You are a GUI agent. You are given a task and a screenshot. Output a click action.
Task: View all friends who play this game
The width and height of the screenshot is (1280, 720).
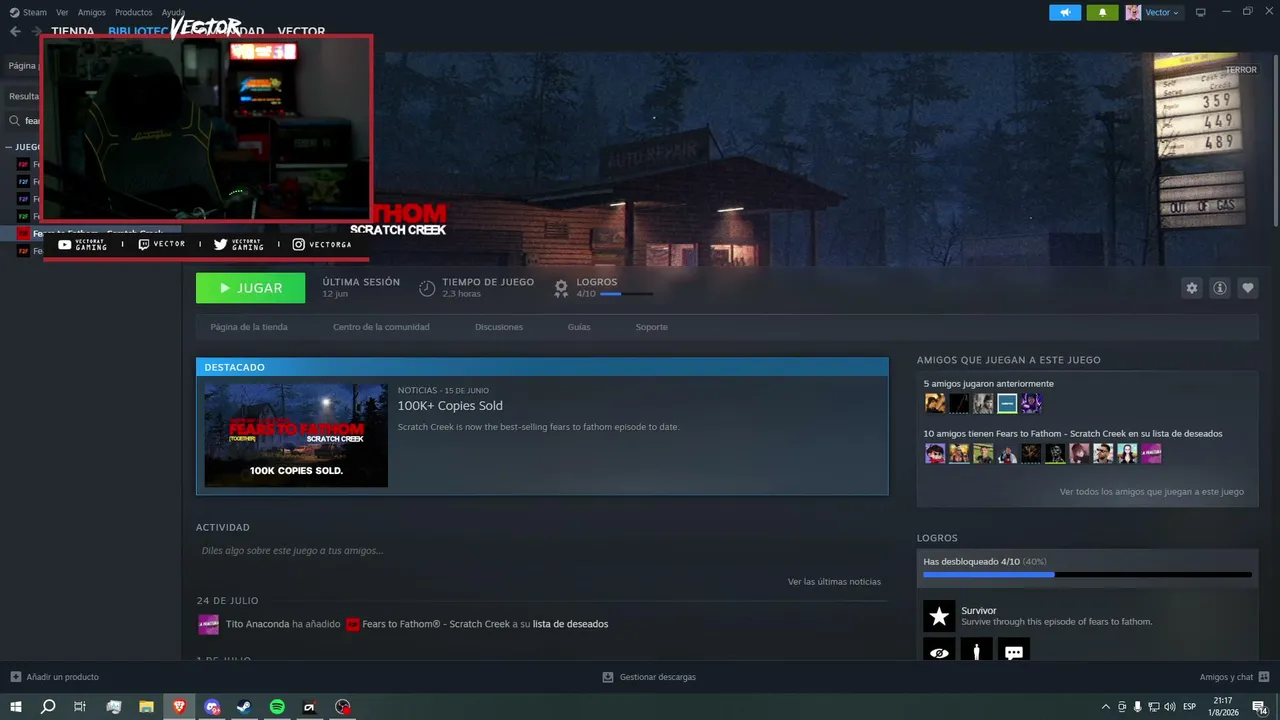point(1152,492)
